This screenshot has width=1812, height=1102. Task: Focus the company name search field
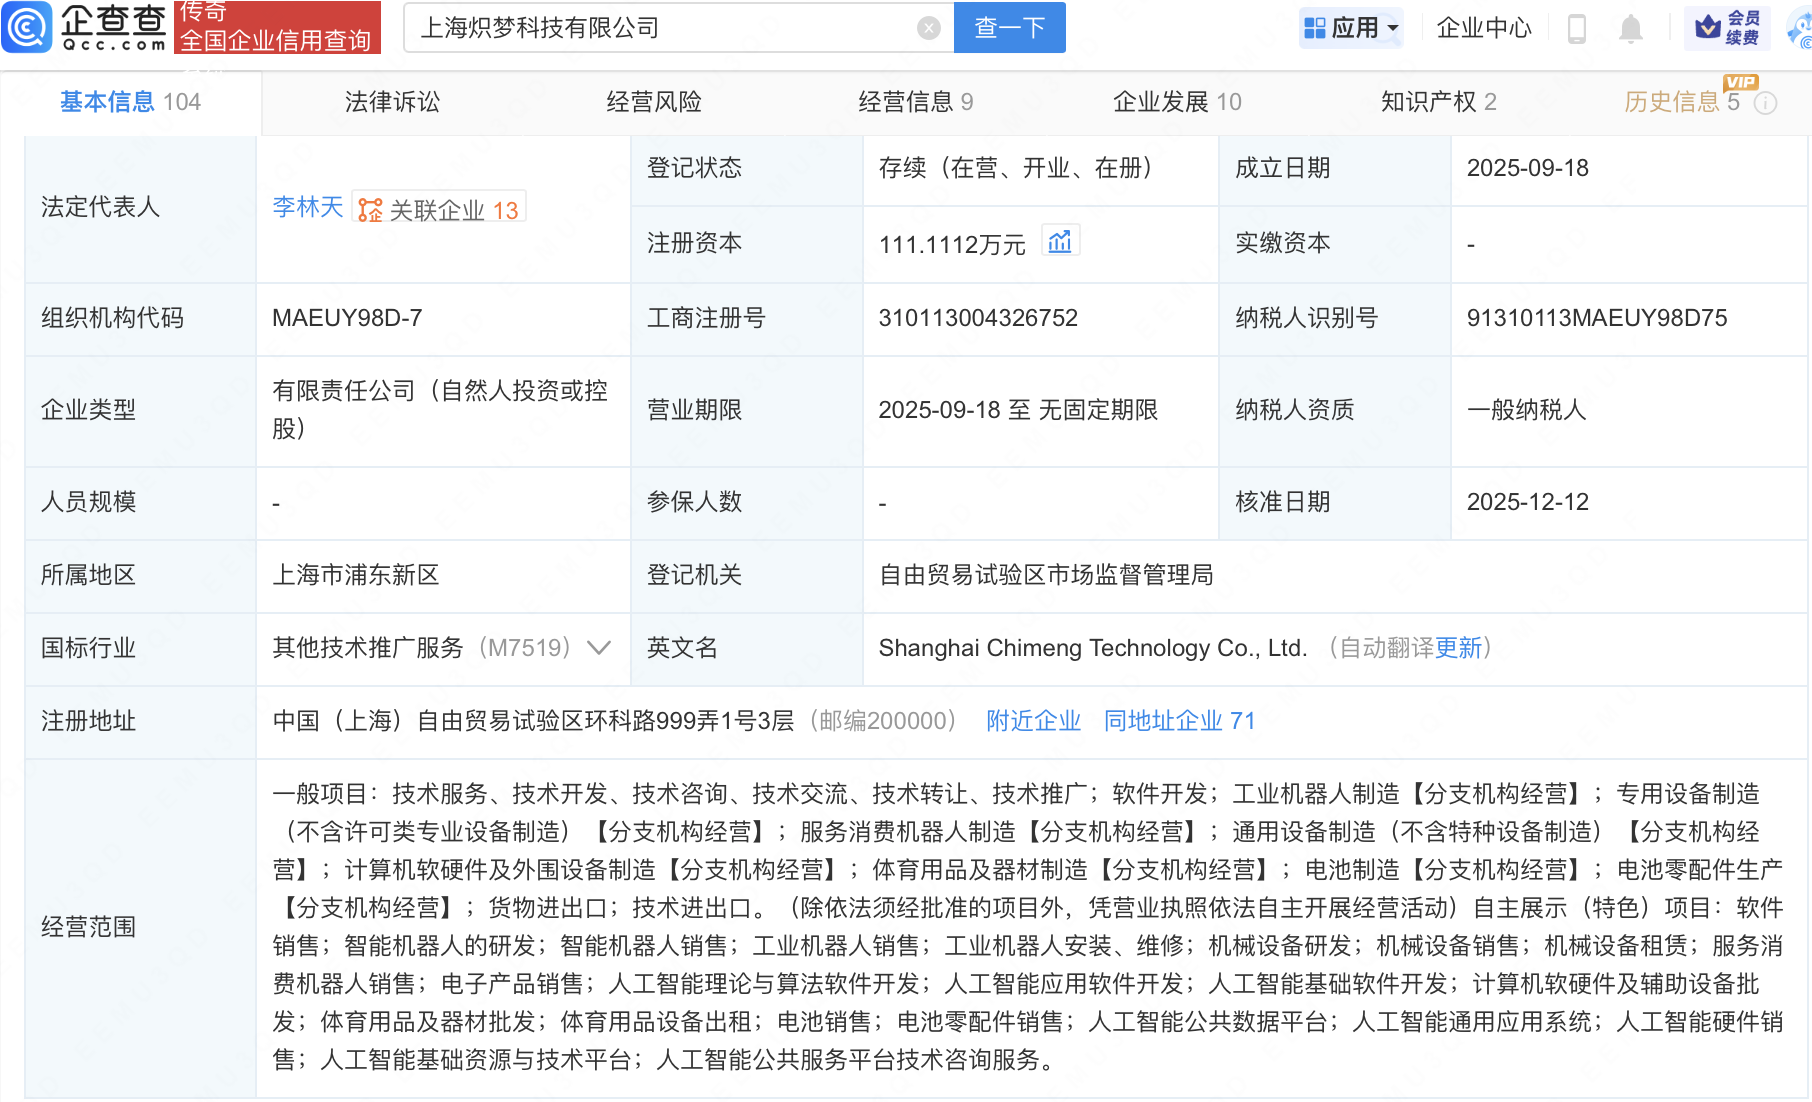coord(660,28)
